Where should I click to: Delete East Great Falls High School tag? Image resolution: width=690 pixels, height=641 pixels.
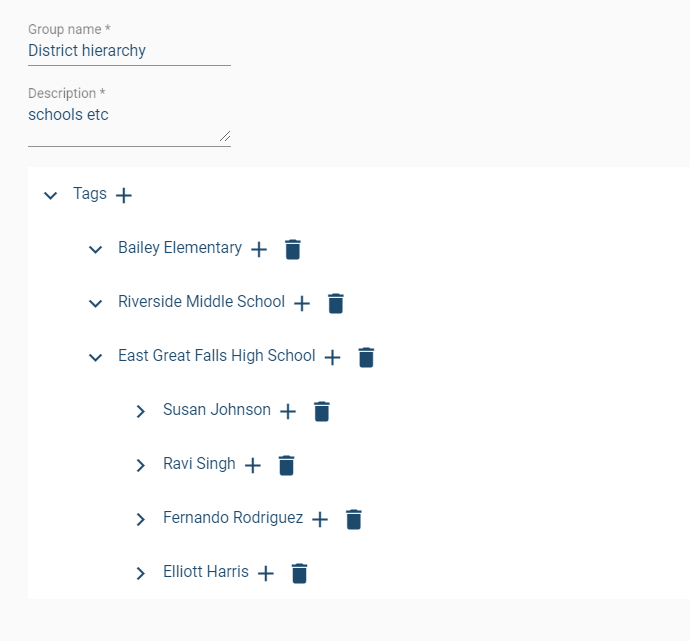(x=366, y=358)
